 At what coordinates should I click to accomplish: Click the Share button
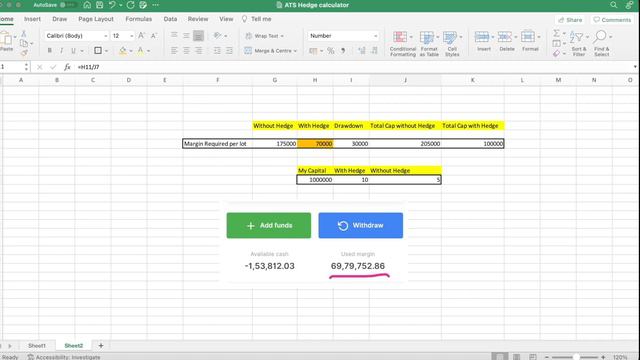tap(570, 20)
